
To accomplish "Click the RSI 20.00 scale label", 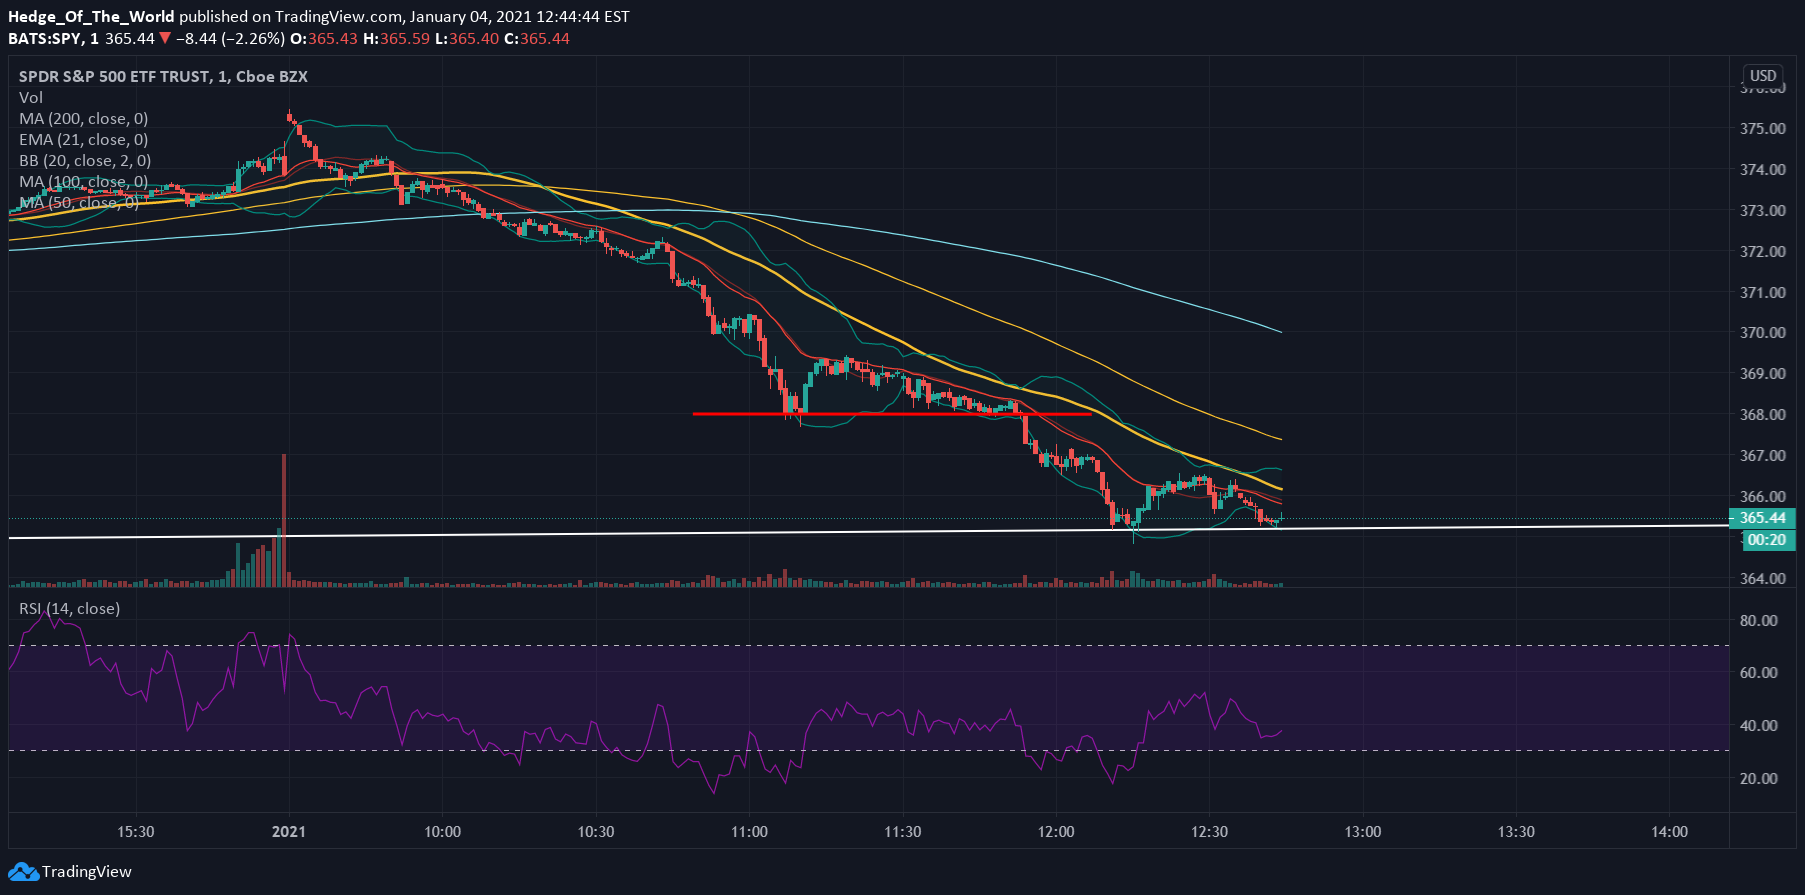I will coord(1759,778).
